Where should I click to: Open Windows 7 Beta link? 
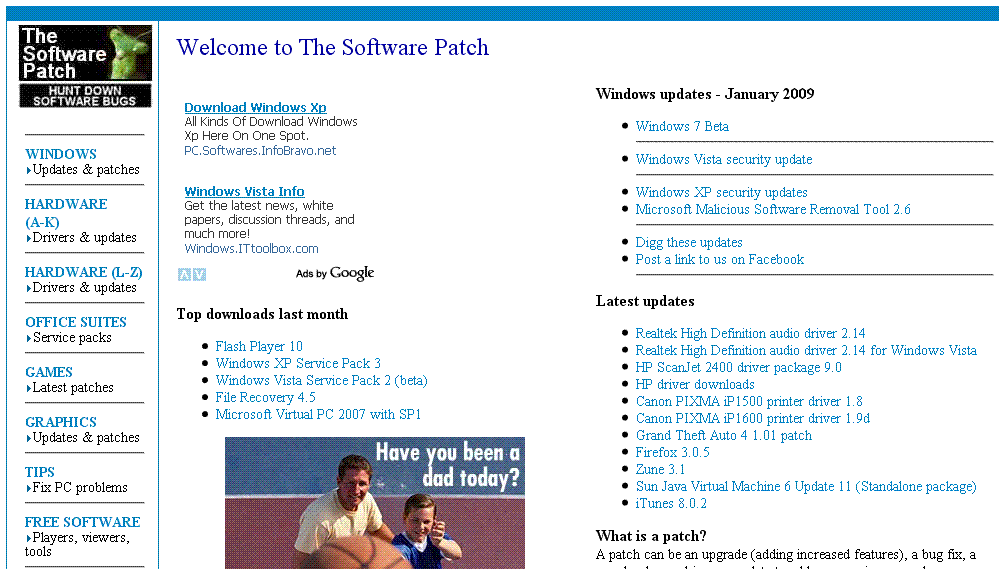pyautogui.click(x=682, y=127)
